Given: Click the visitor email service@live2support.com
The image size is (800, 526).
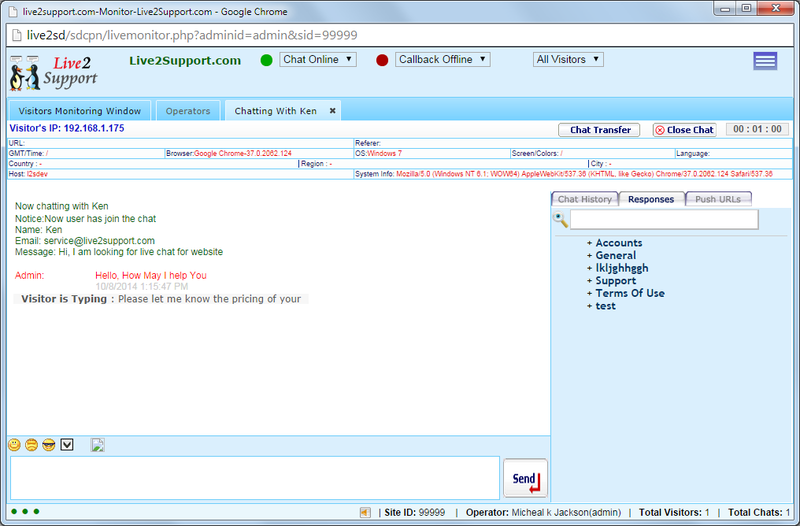Looking at the screenshot, I should (x=99, y=241).
